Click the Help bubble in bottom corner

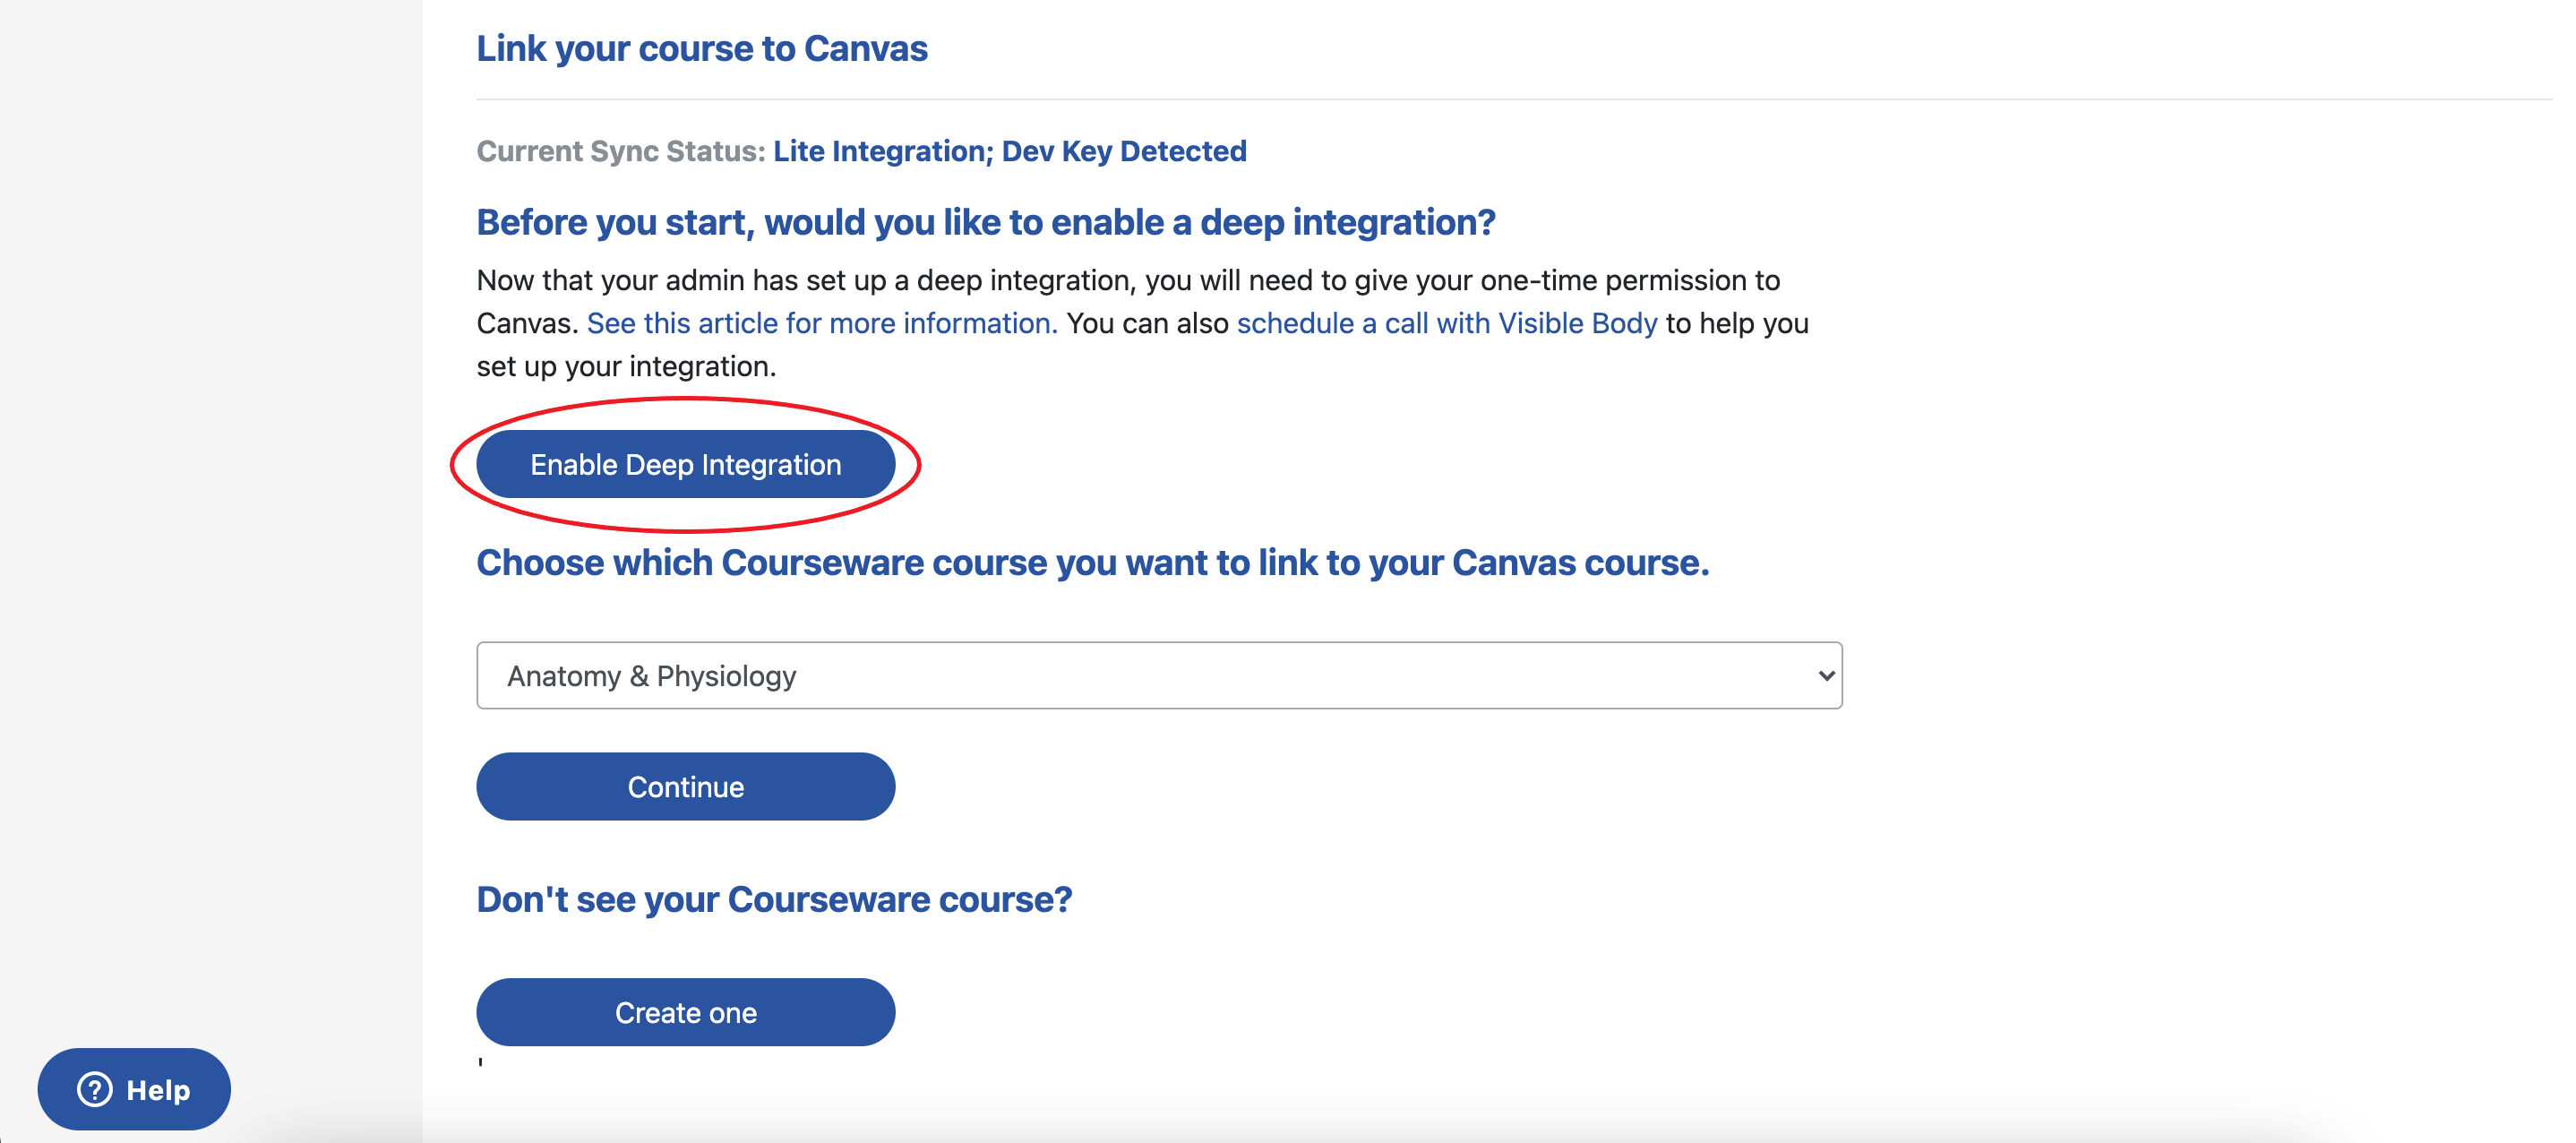coord(133,1089)
